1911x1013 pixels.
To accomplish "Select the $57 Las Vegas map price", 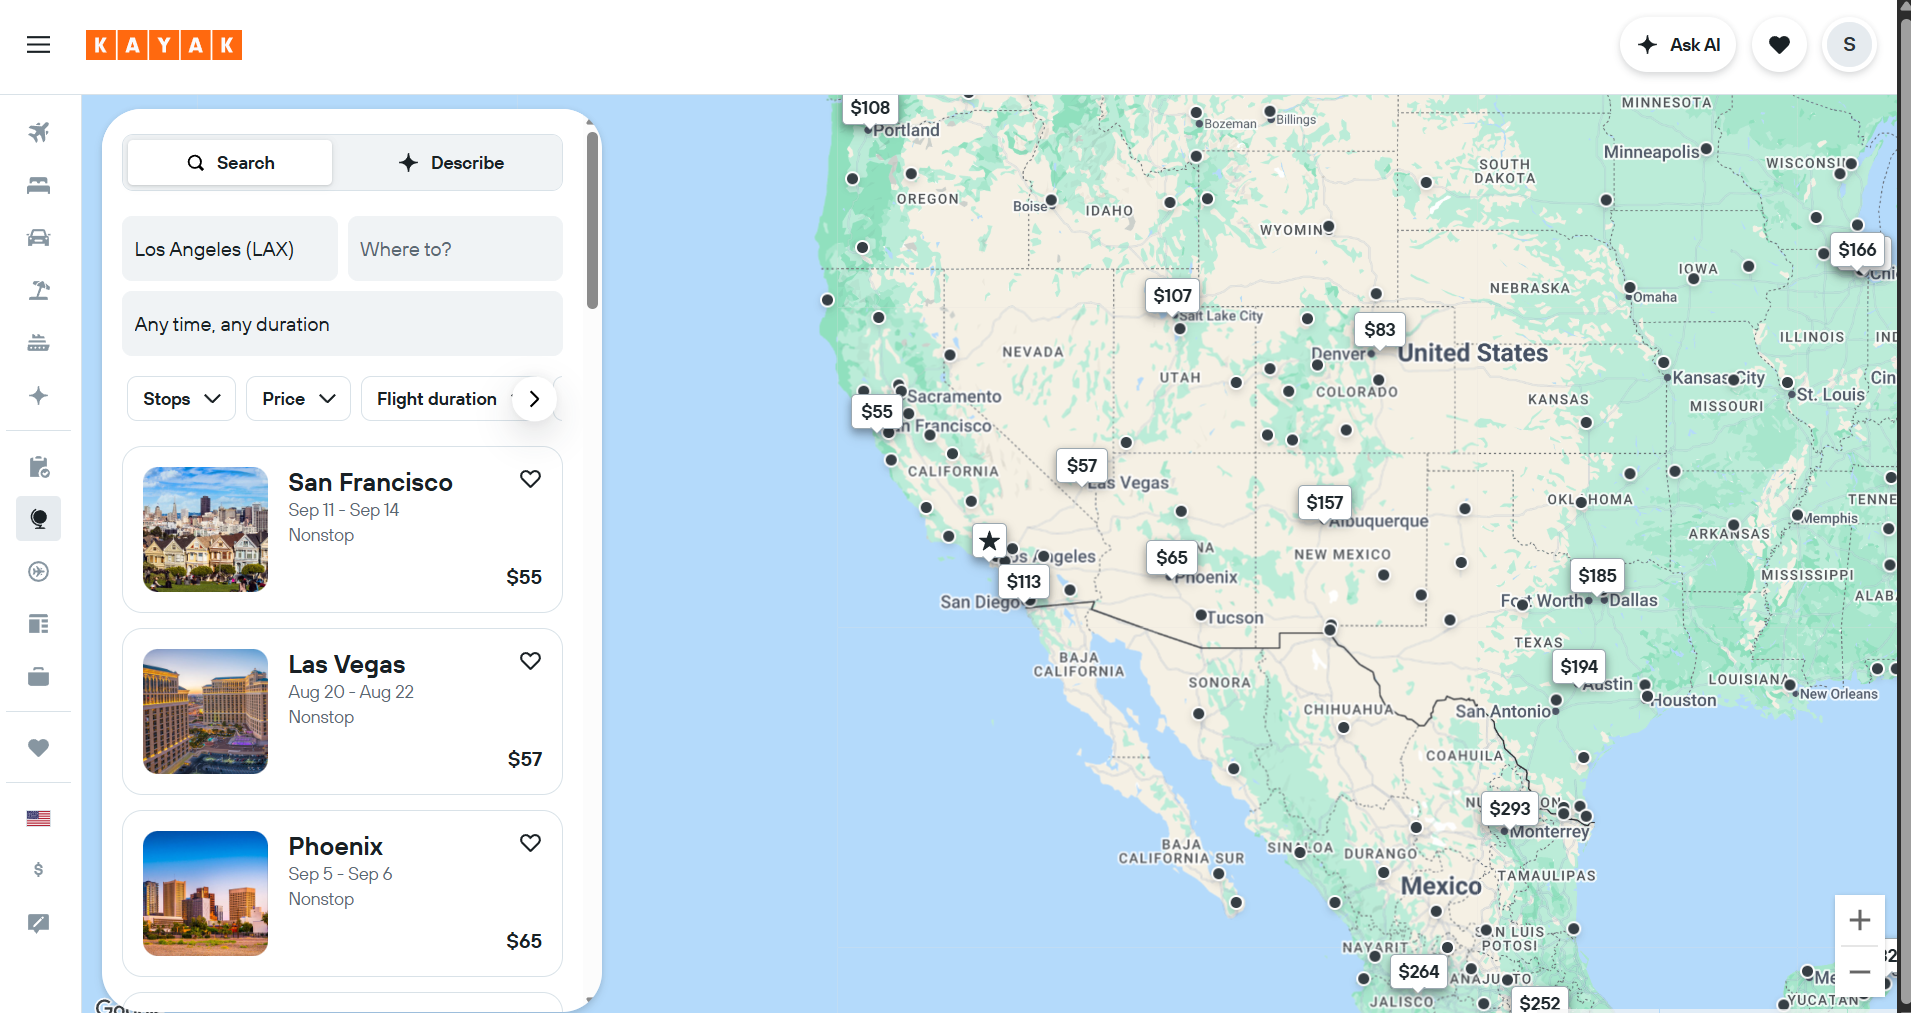I will [x=1081, y=466].
